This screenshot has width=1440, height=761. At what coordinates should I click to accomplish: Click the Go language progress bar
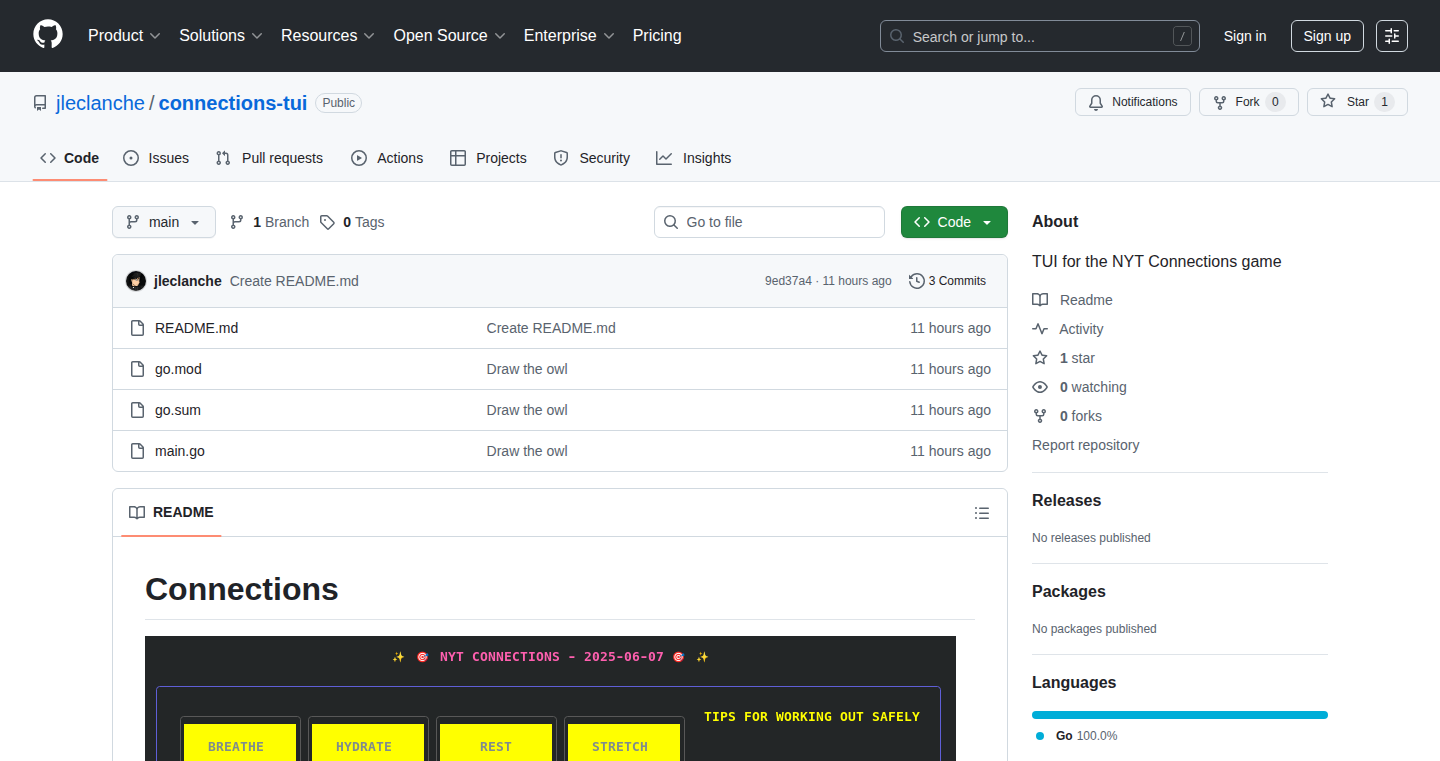1180,715
